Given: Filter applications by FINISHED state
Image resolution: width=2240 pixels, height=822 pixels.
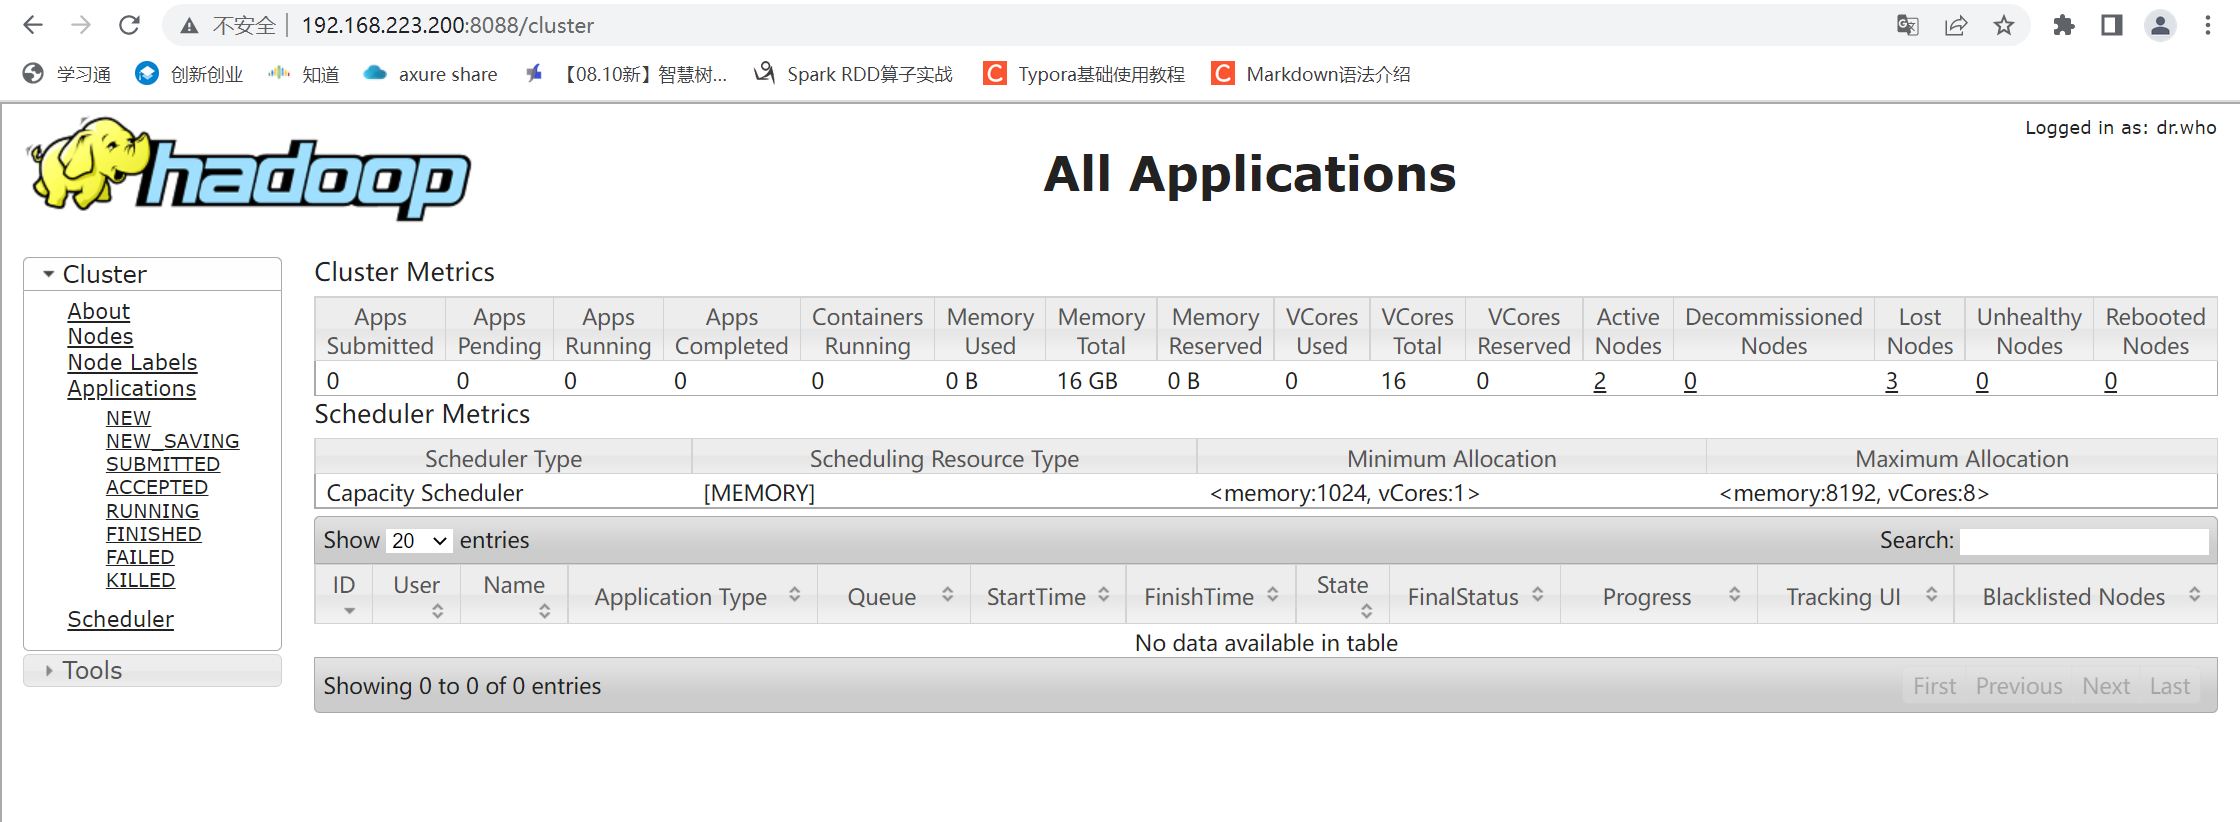Looking at the screenshot, I should [x=153, y=534].
